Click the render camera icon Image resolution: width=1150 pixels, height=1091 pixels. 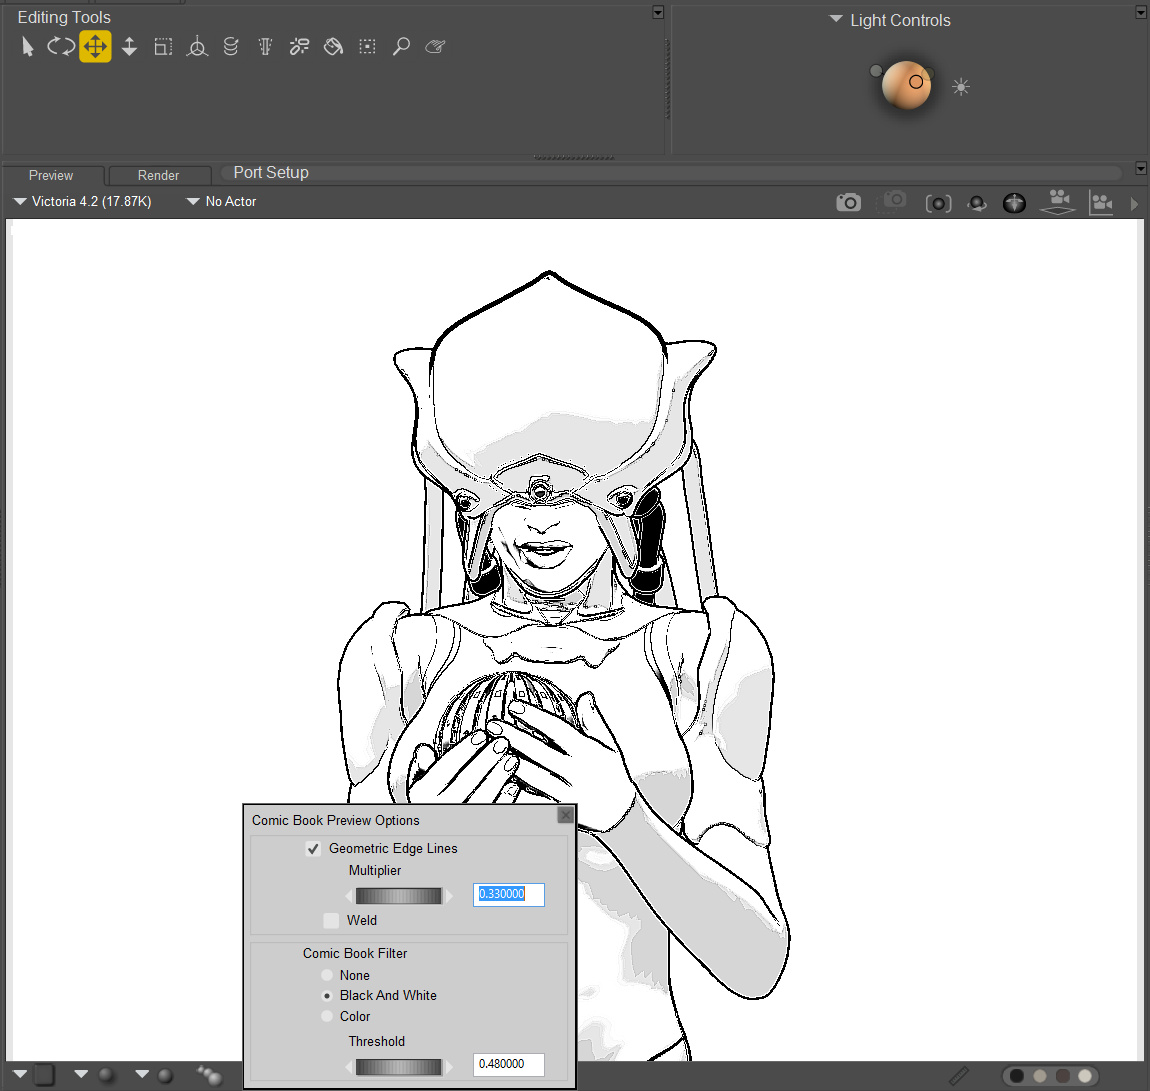[848, 203]
